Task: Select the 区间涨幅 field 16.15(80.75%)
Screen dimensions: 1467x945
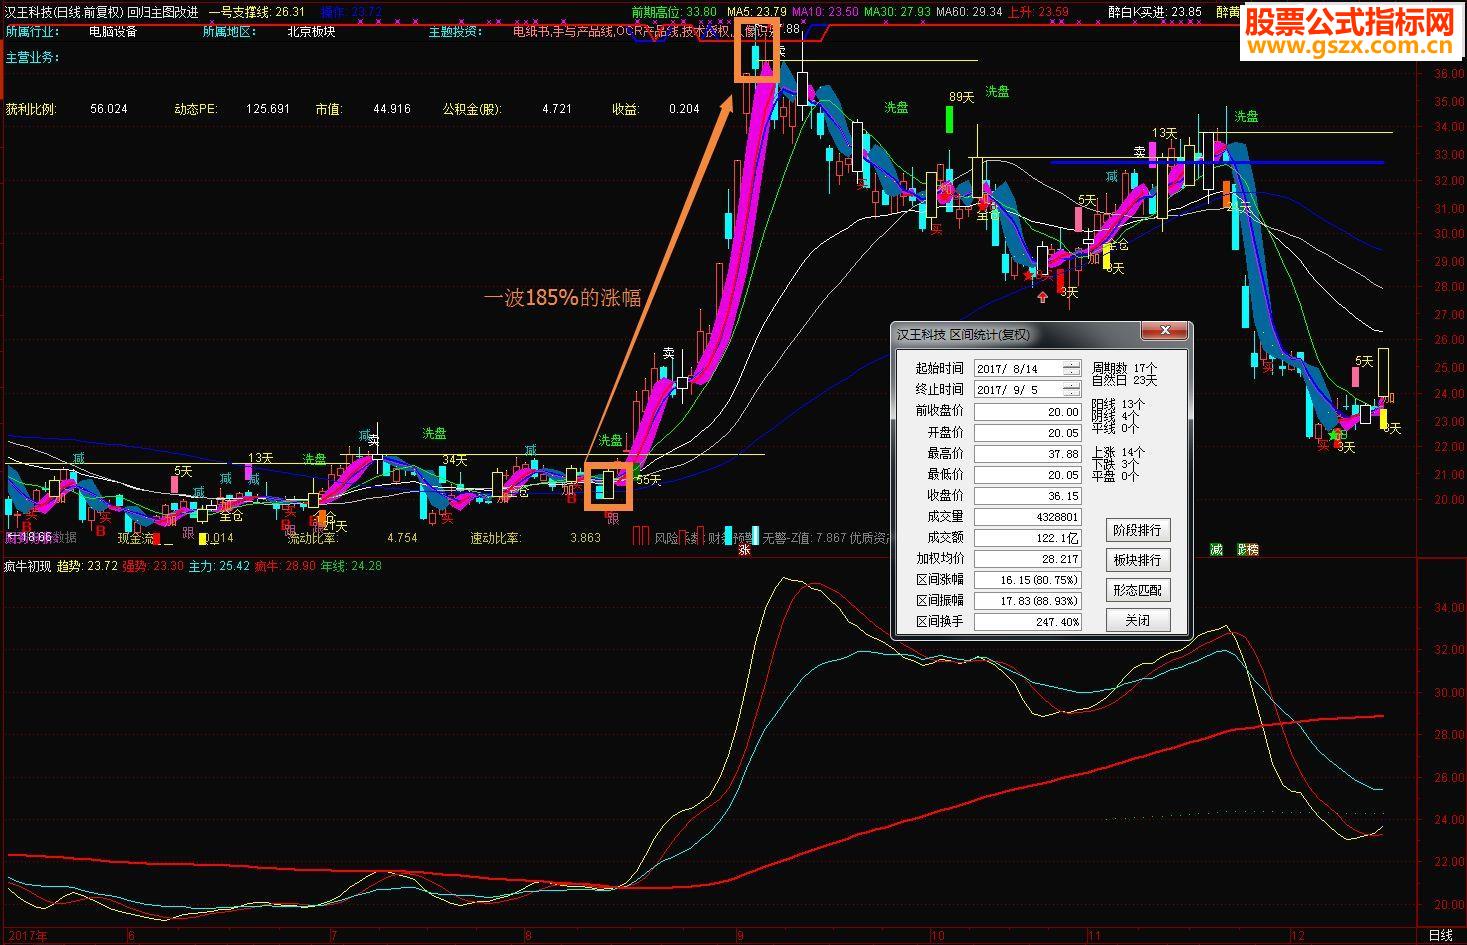Action: (x=1028, y=580)
